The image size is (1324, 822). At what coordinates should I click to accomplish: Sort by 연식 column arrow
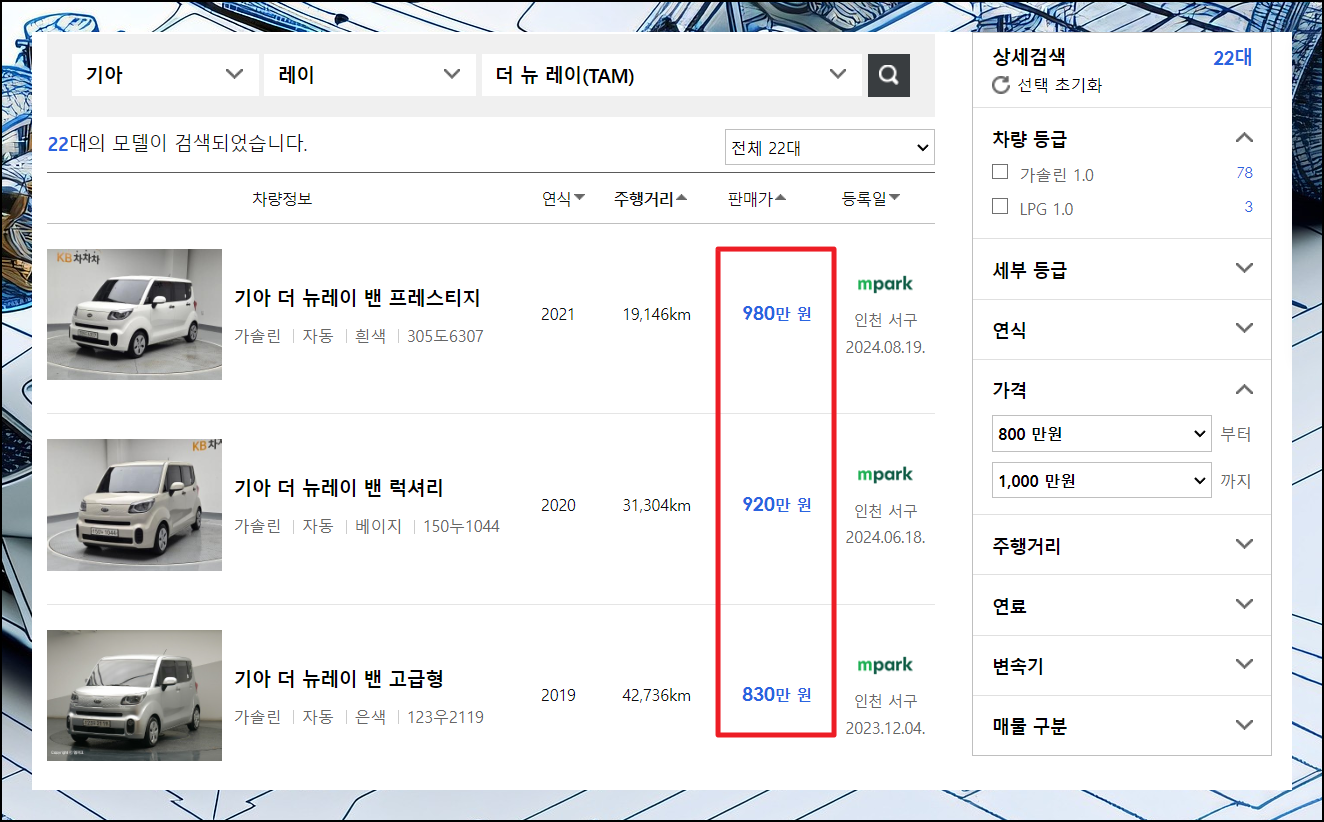pos(579,199)
